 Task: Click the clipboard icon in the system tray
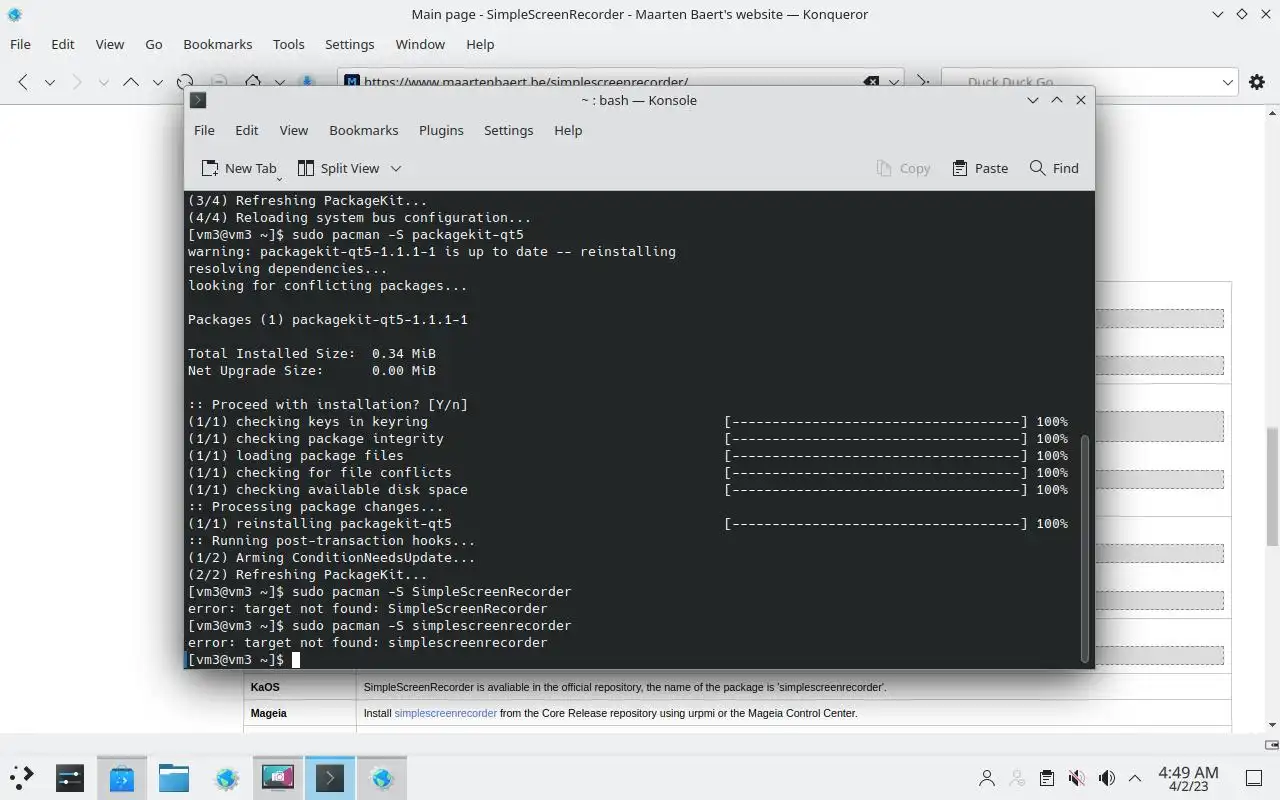click(1047, 778)
